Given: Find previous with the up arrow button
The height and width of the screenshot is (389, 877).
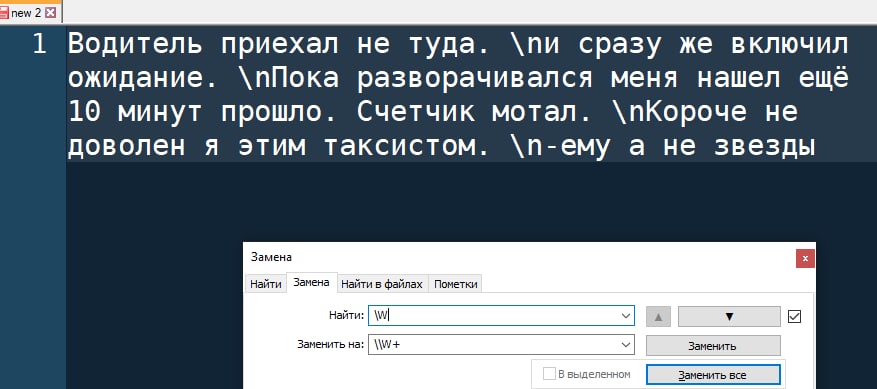Looking at the screenshot, I should pyautogui.click(x=658, y=316).
